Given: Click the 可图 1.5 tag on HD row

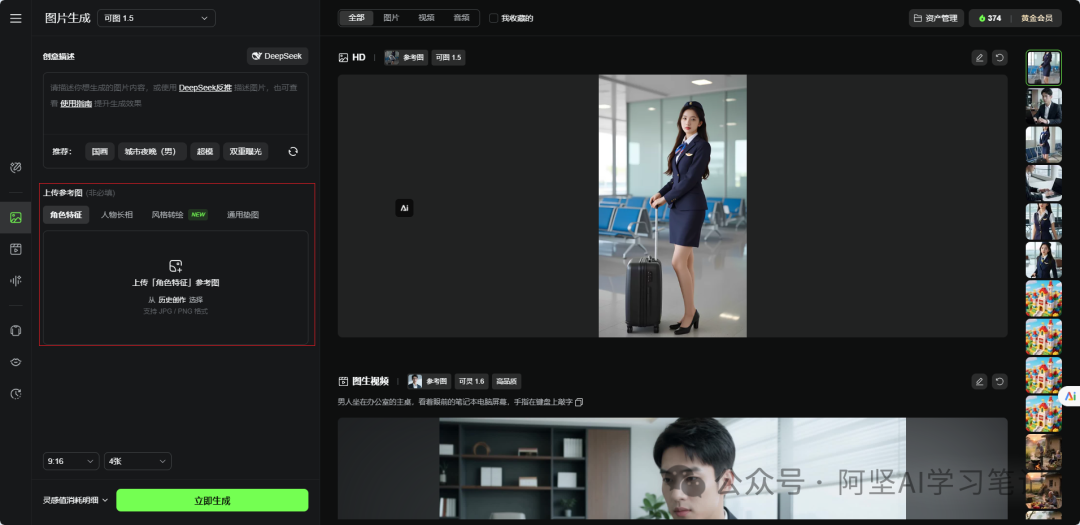Looking at the screenshot, I should click(448, 58).
